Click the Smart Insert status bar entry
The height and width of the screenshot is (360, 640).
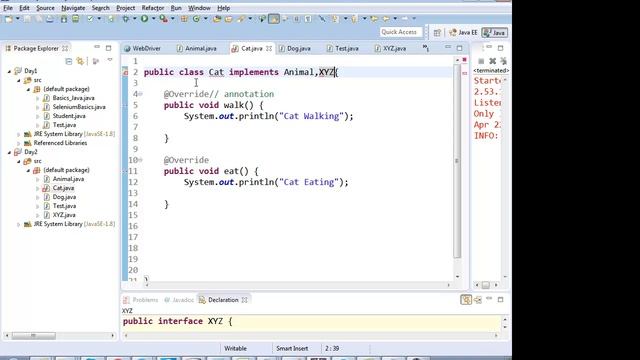(292, 349)
